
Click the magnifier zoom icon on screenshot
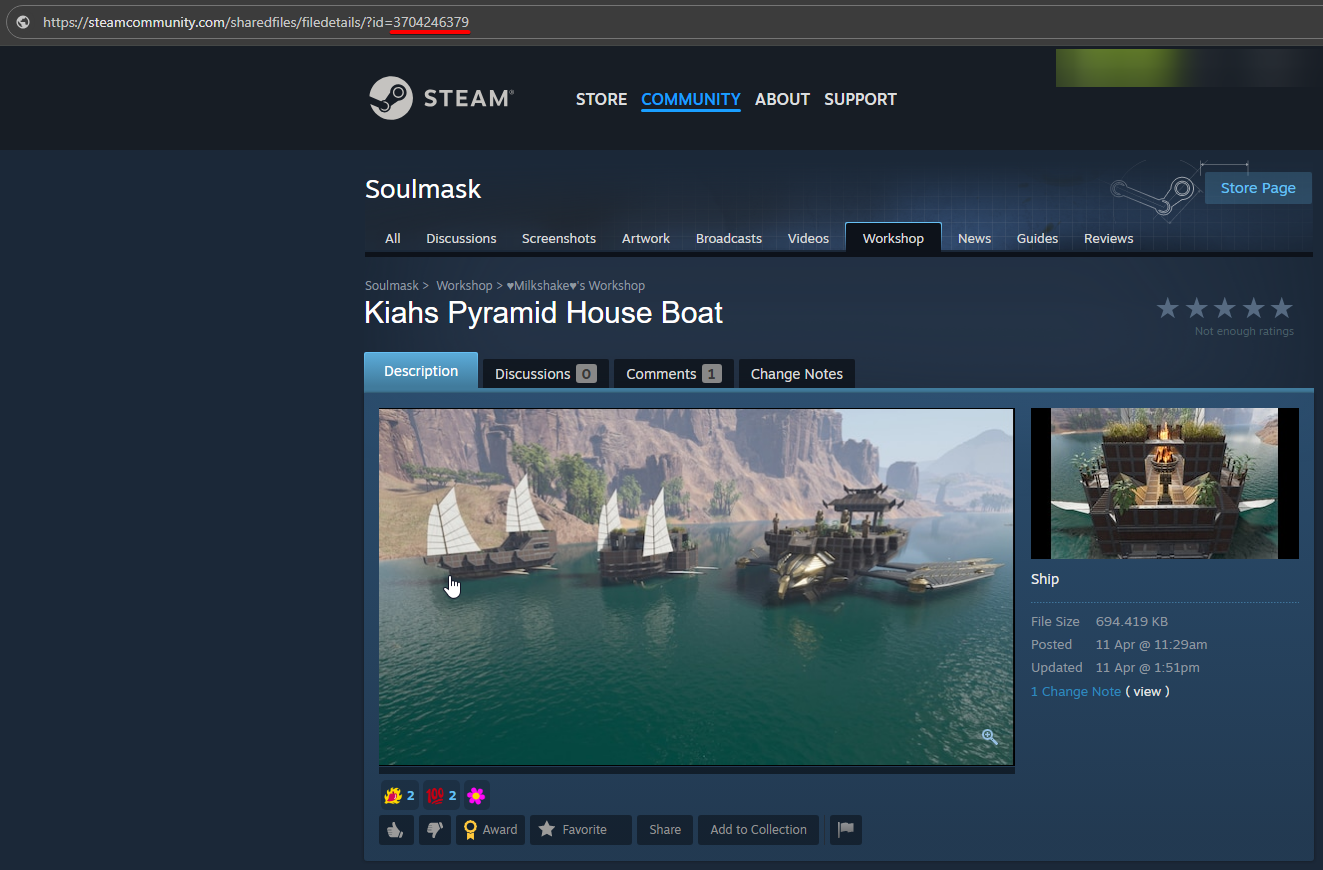coord(989,737)
